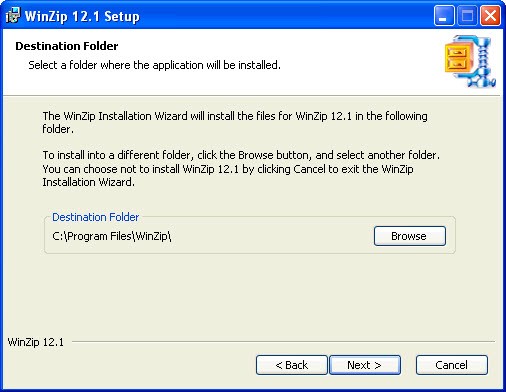
Task: Click the 'Select a folder where' subtitle
Action: click(154, 65)
